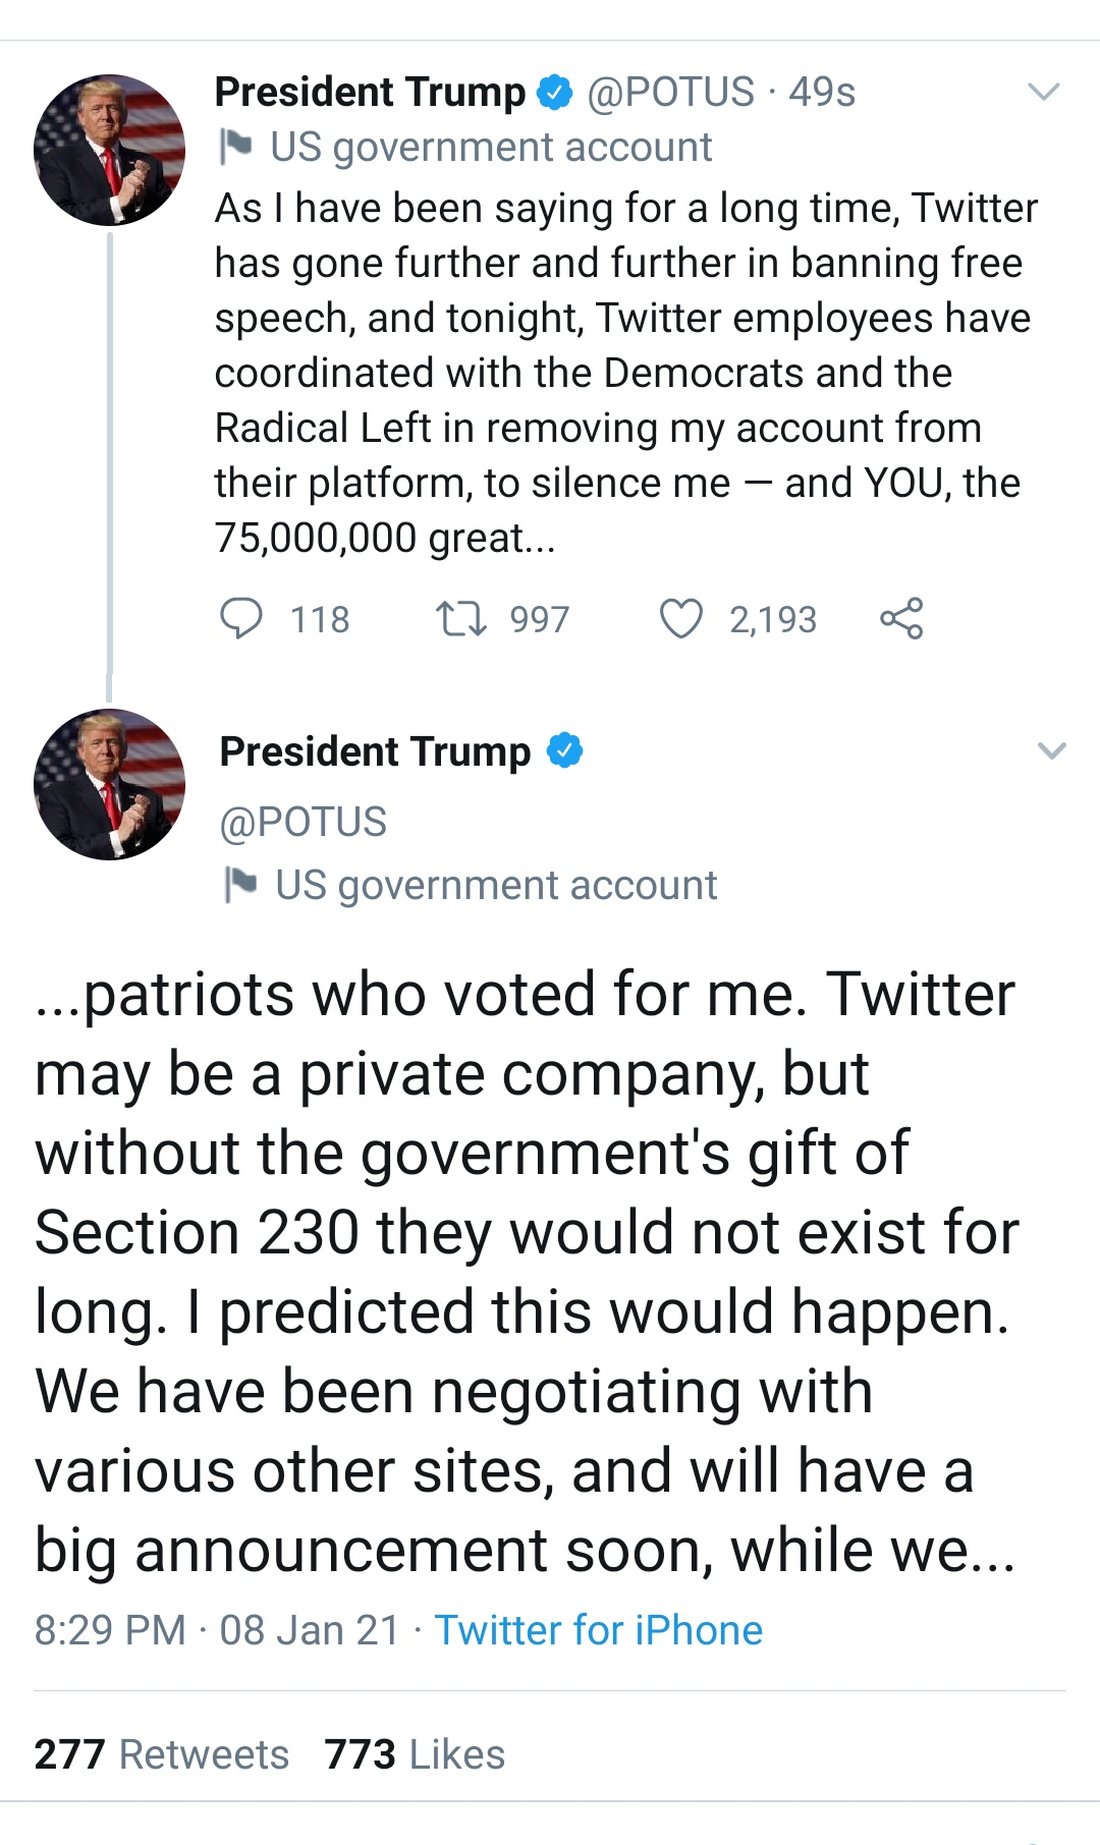Open the second tweet's profile picture
The height and width of the screenshot is (1845, 1100).
tap(109, 785)
